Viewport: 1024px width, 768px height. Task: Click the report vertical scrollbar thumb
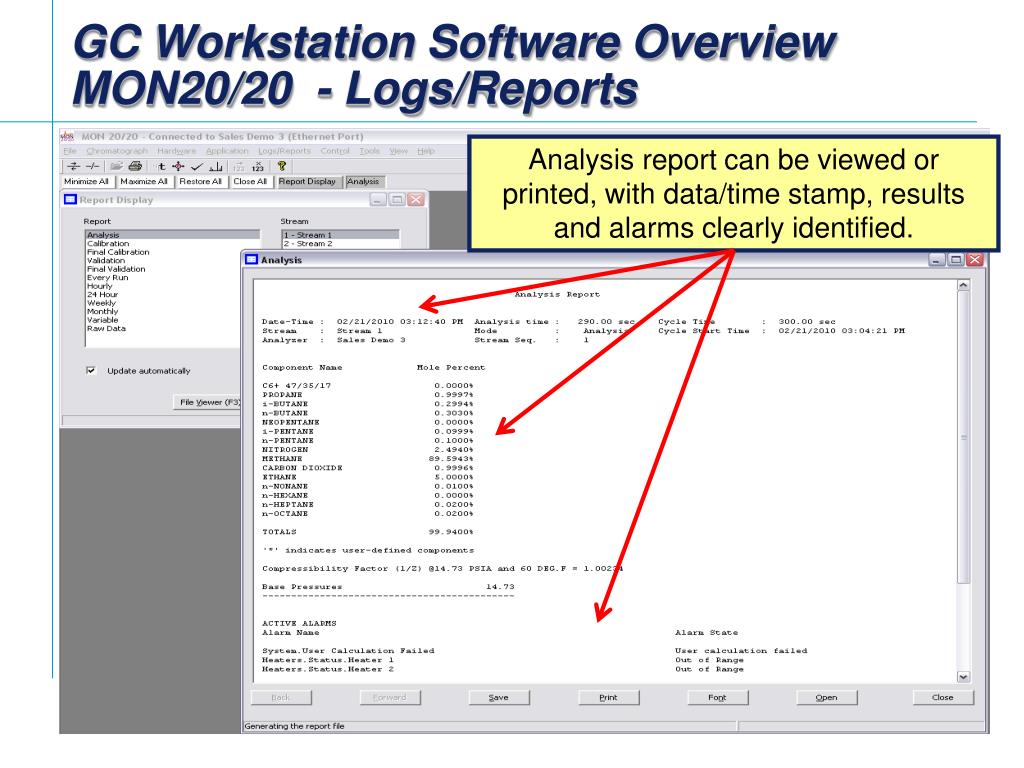click(x=963, y=438)
